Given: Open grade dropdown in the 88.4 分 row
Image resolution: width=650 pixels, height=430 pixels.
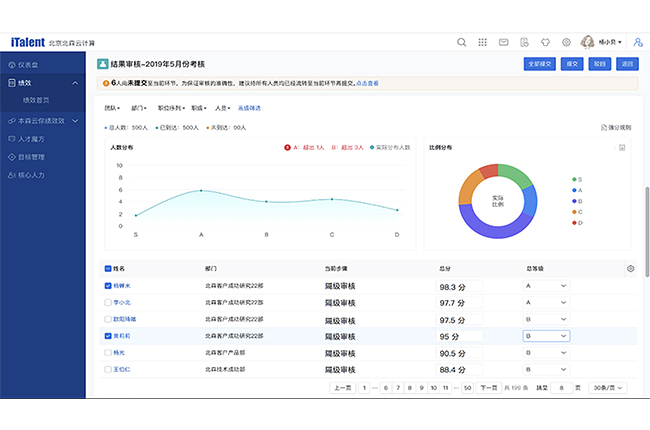Looking at the screenshot, I should (546, 369).
